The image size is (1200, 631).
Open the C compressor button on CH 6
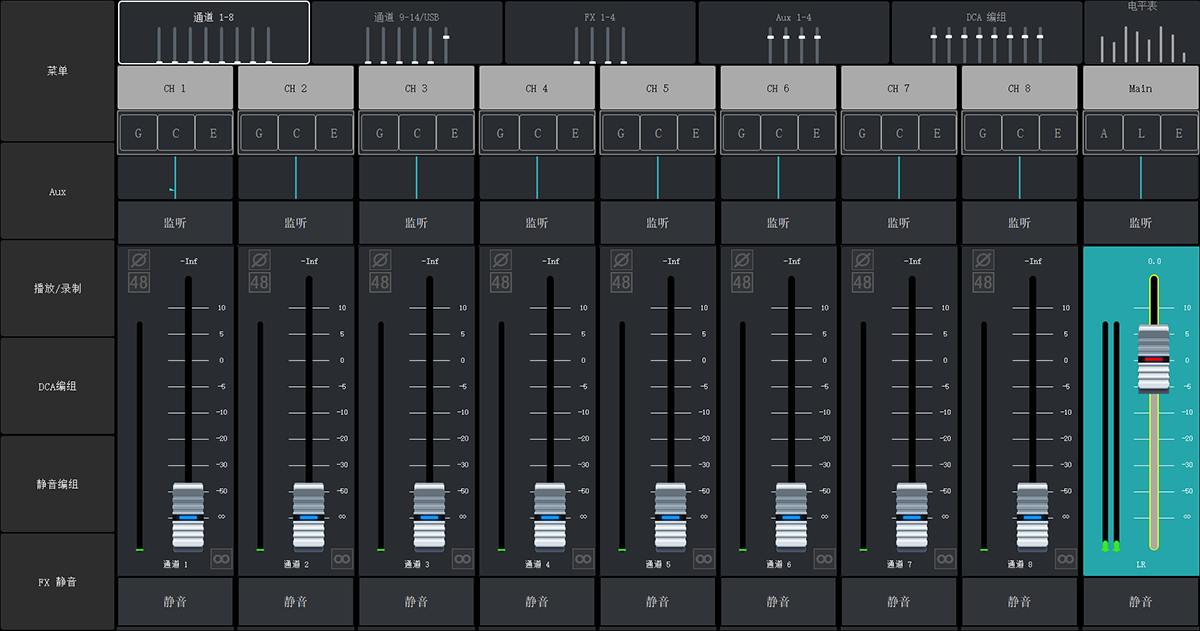(x=779, y=133)
